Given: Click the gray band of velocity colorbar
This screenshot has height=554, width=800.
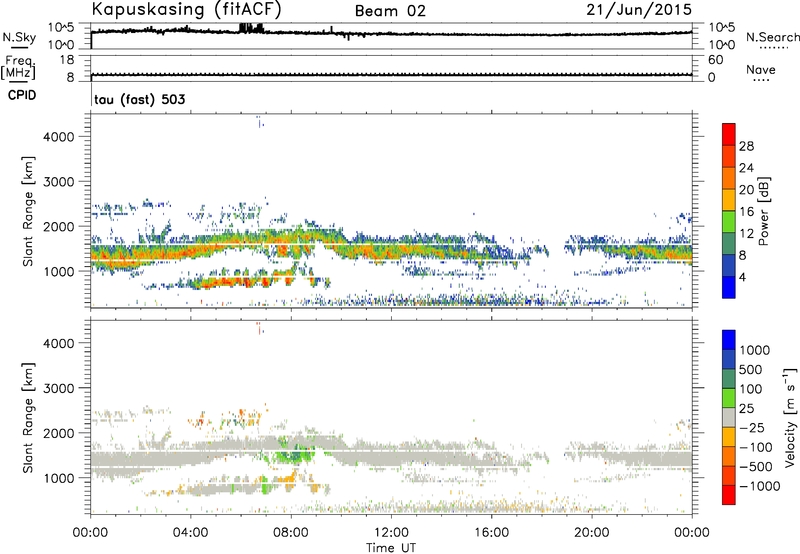Looking at the screenshot, I should tap(729, 417).
